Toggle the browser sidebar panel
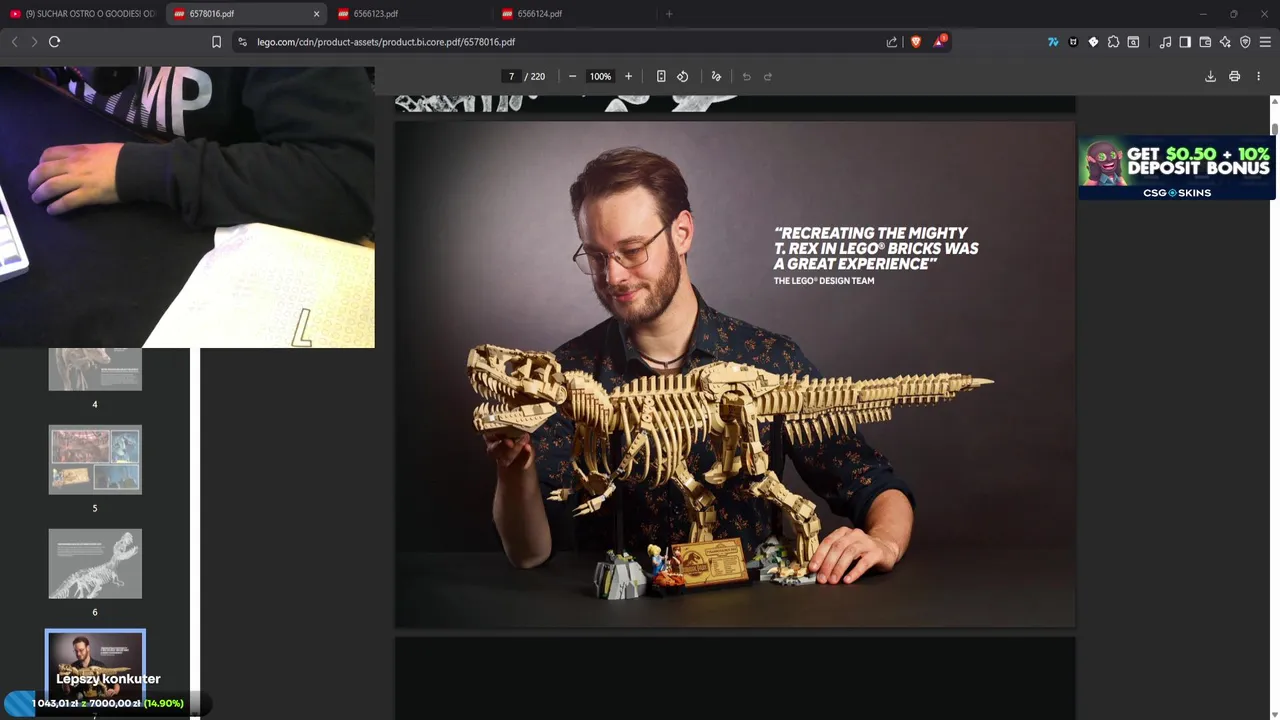Viewport: 1280px width, 720px height. (x=1185, y=42)
